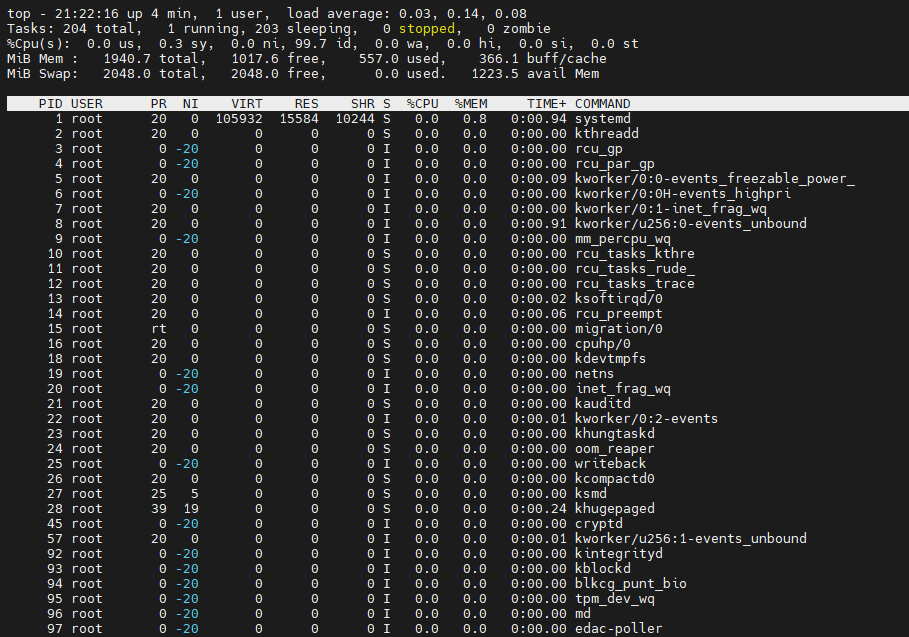Image resolution: width=909 pixels, height=637 pixels.
Task: Click edac-poller process name
Action: tap(619, 629)
